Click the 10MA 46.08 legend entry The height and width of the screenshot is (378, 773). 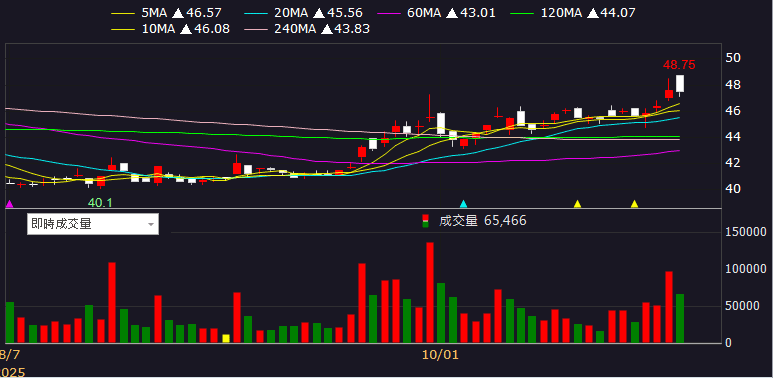click(171, 29)
